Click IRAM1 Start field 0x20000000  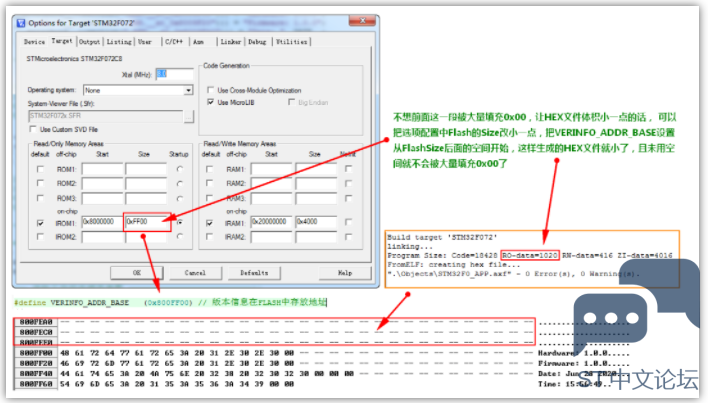tap(272, 222)
